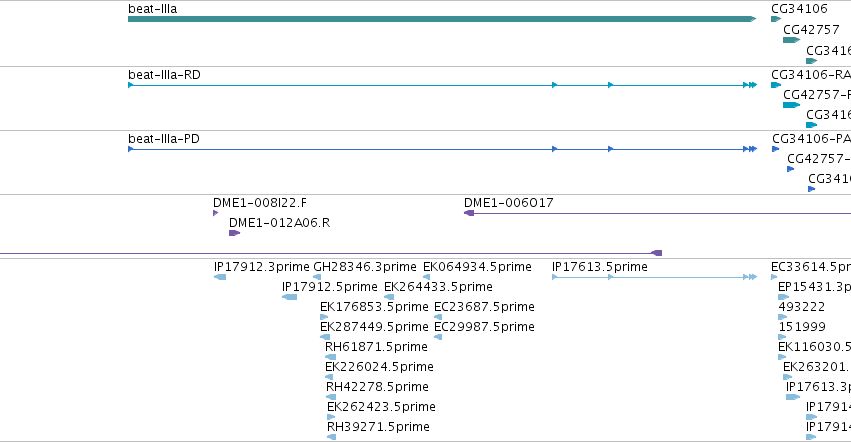Select the EK264433.5prime EST glyph
The width and height of the screenshot is (851, 442).
pyautogui.click(x=389, y=297)
